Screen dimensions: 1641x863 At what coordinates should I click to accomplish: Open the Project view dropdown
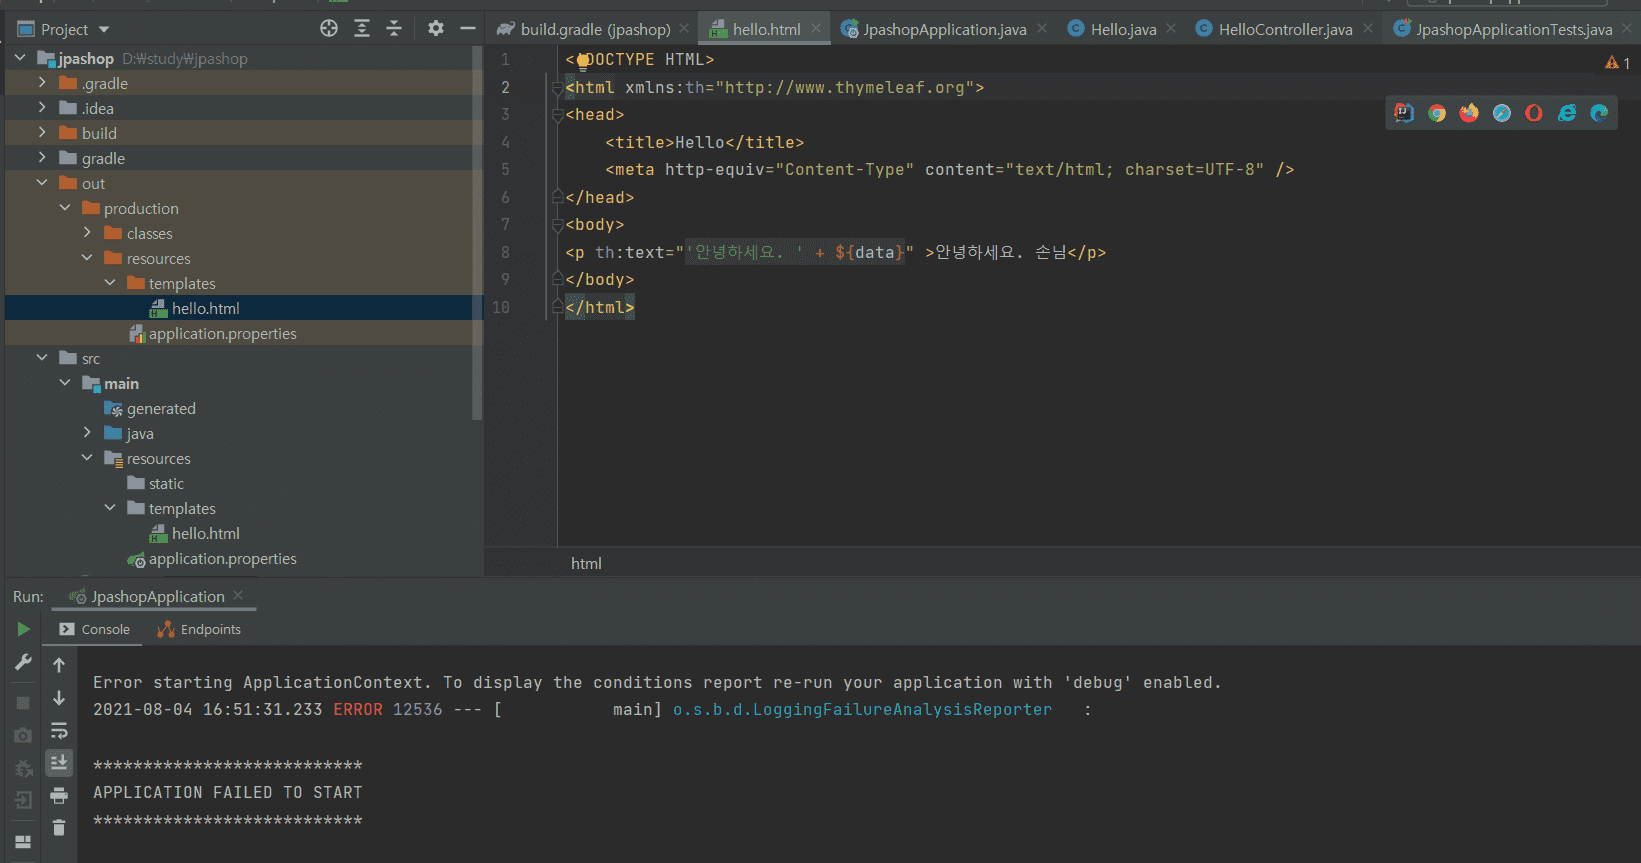[x=104, y=30]
